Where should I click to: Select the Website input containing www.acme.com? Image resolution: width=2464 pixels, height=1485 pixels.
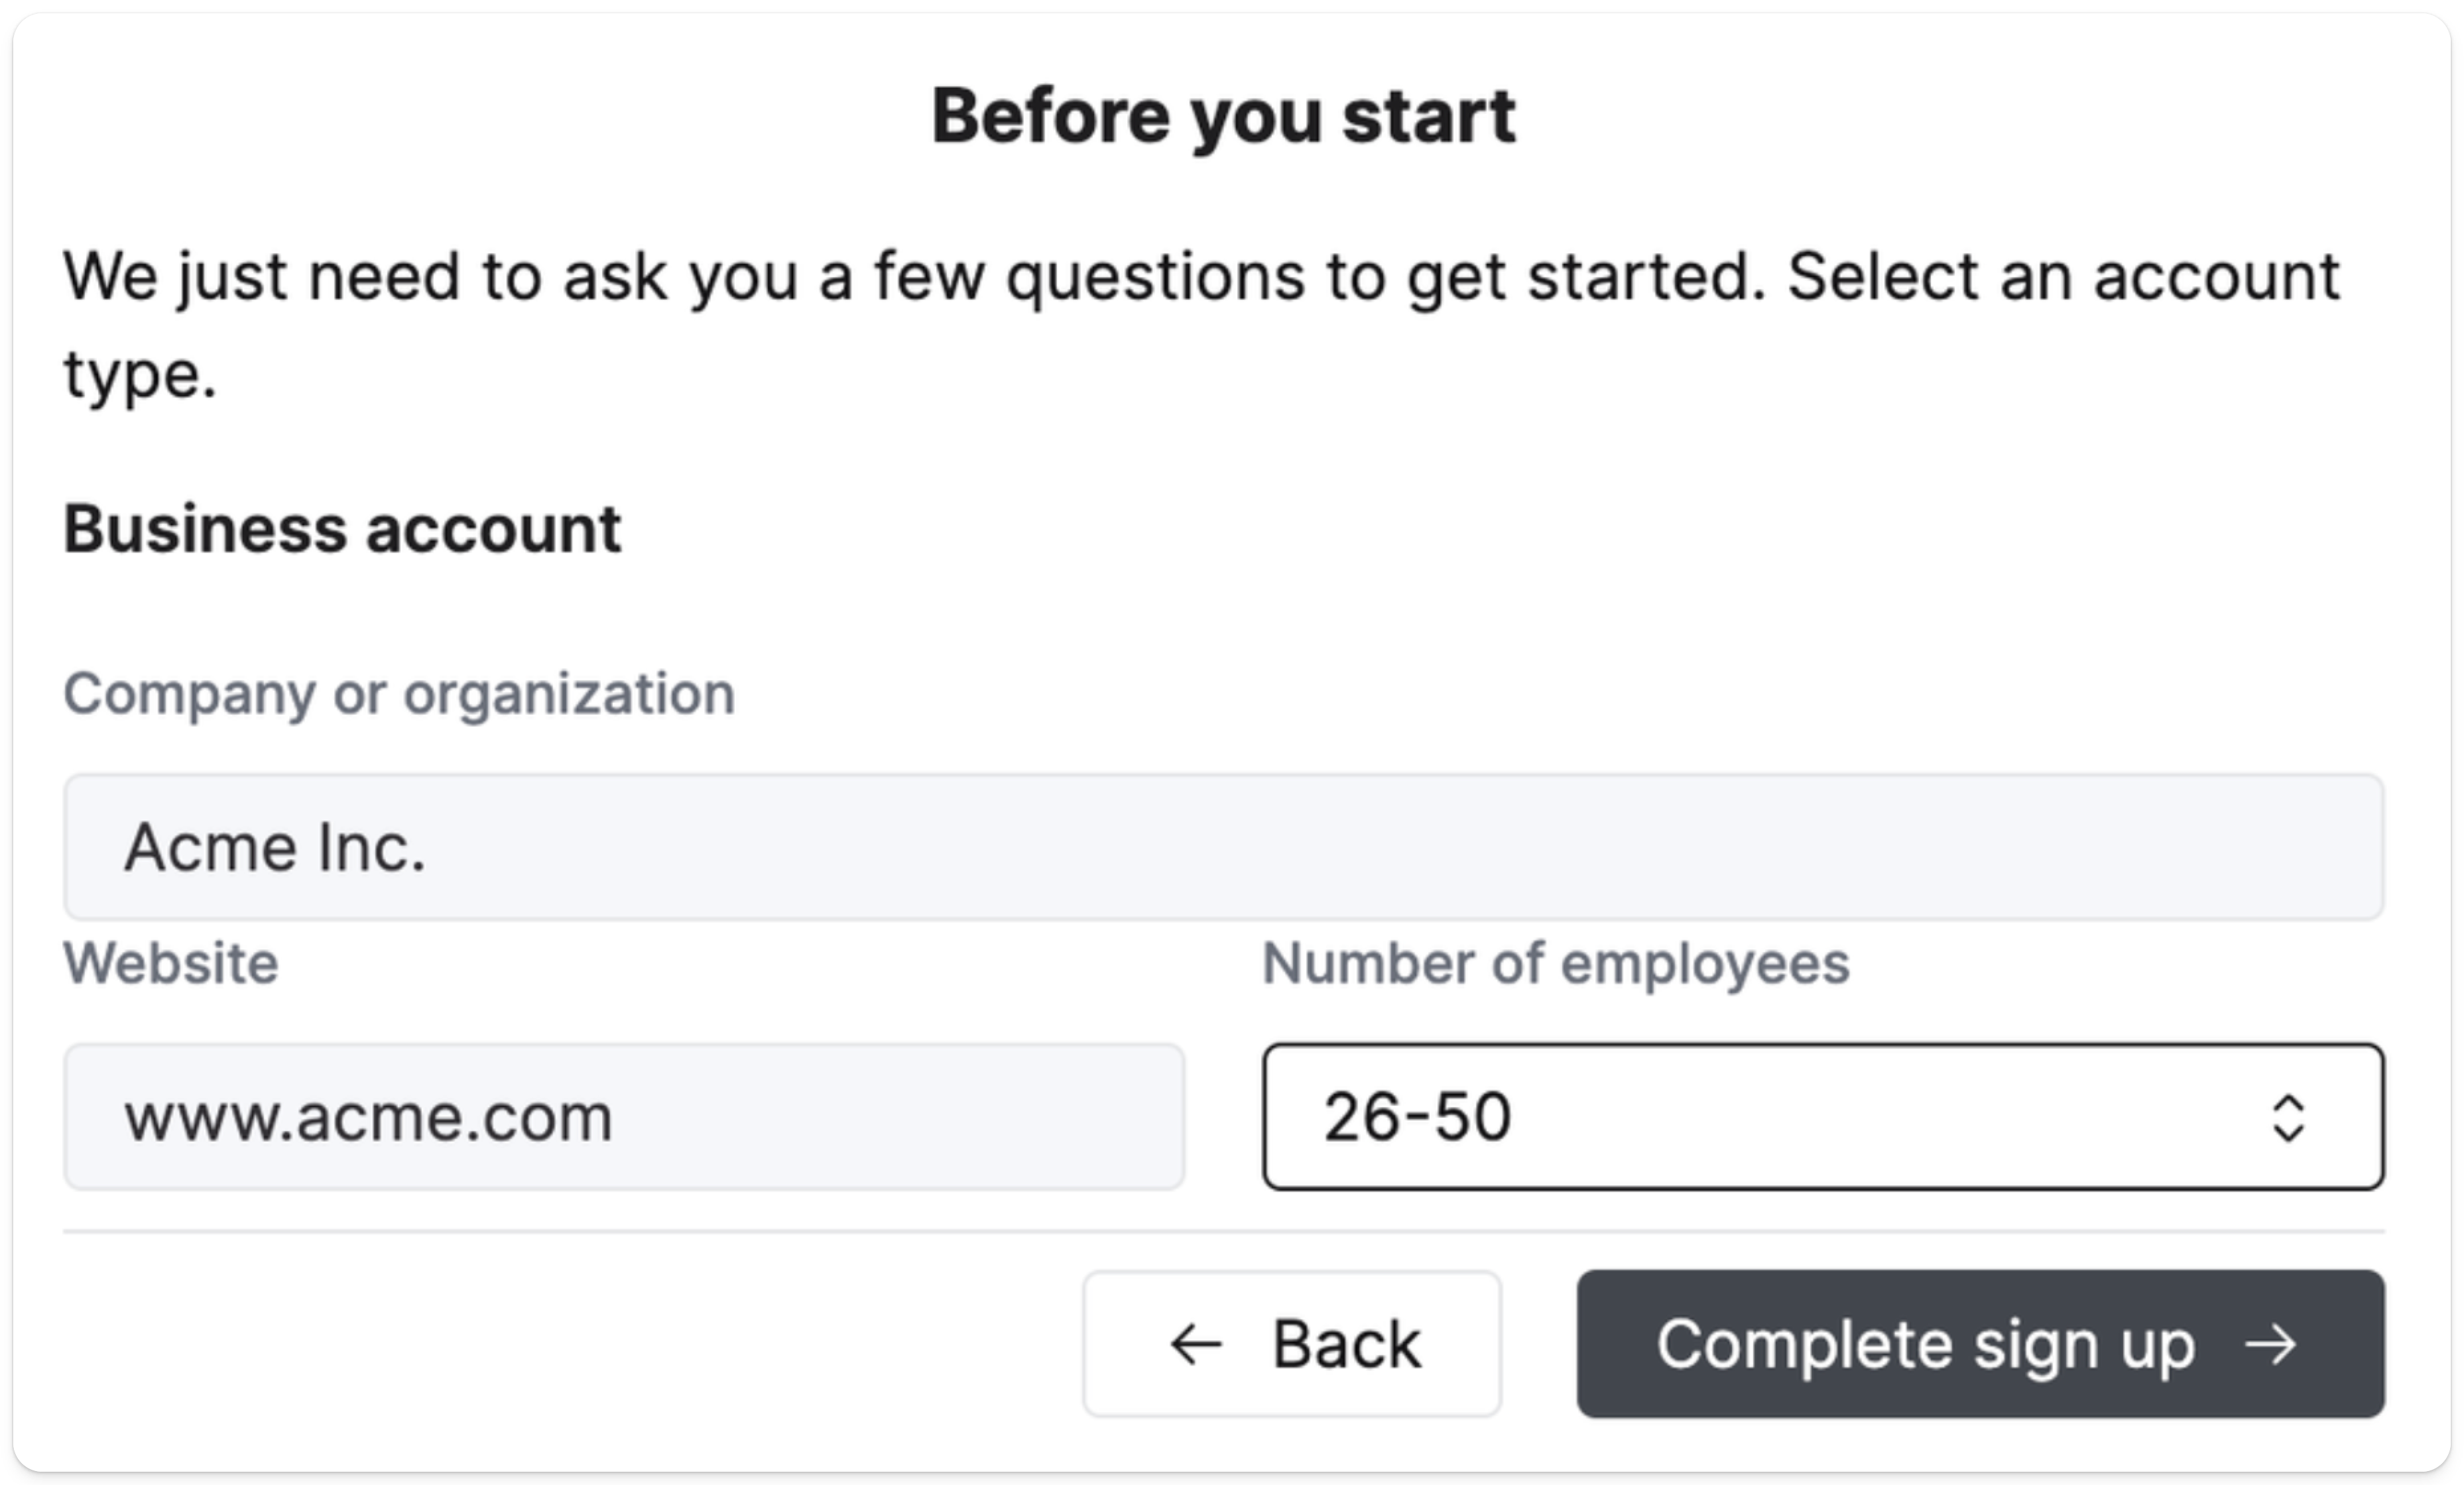[x=625, y=1117]
